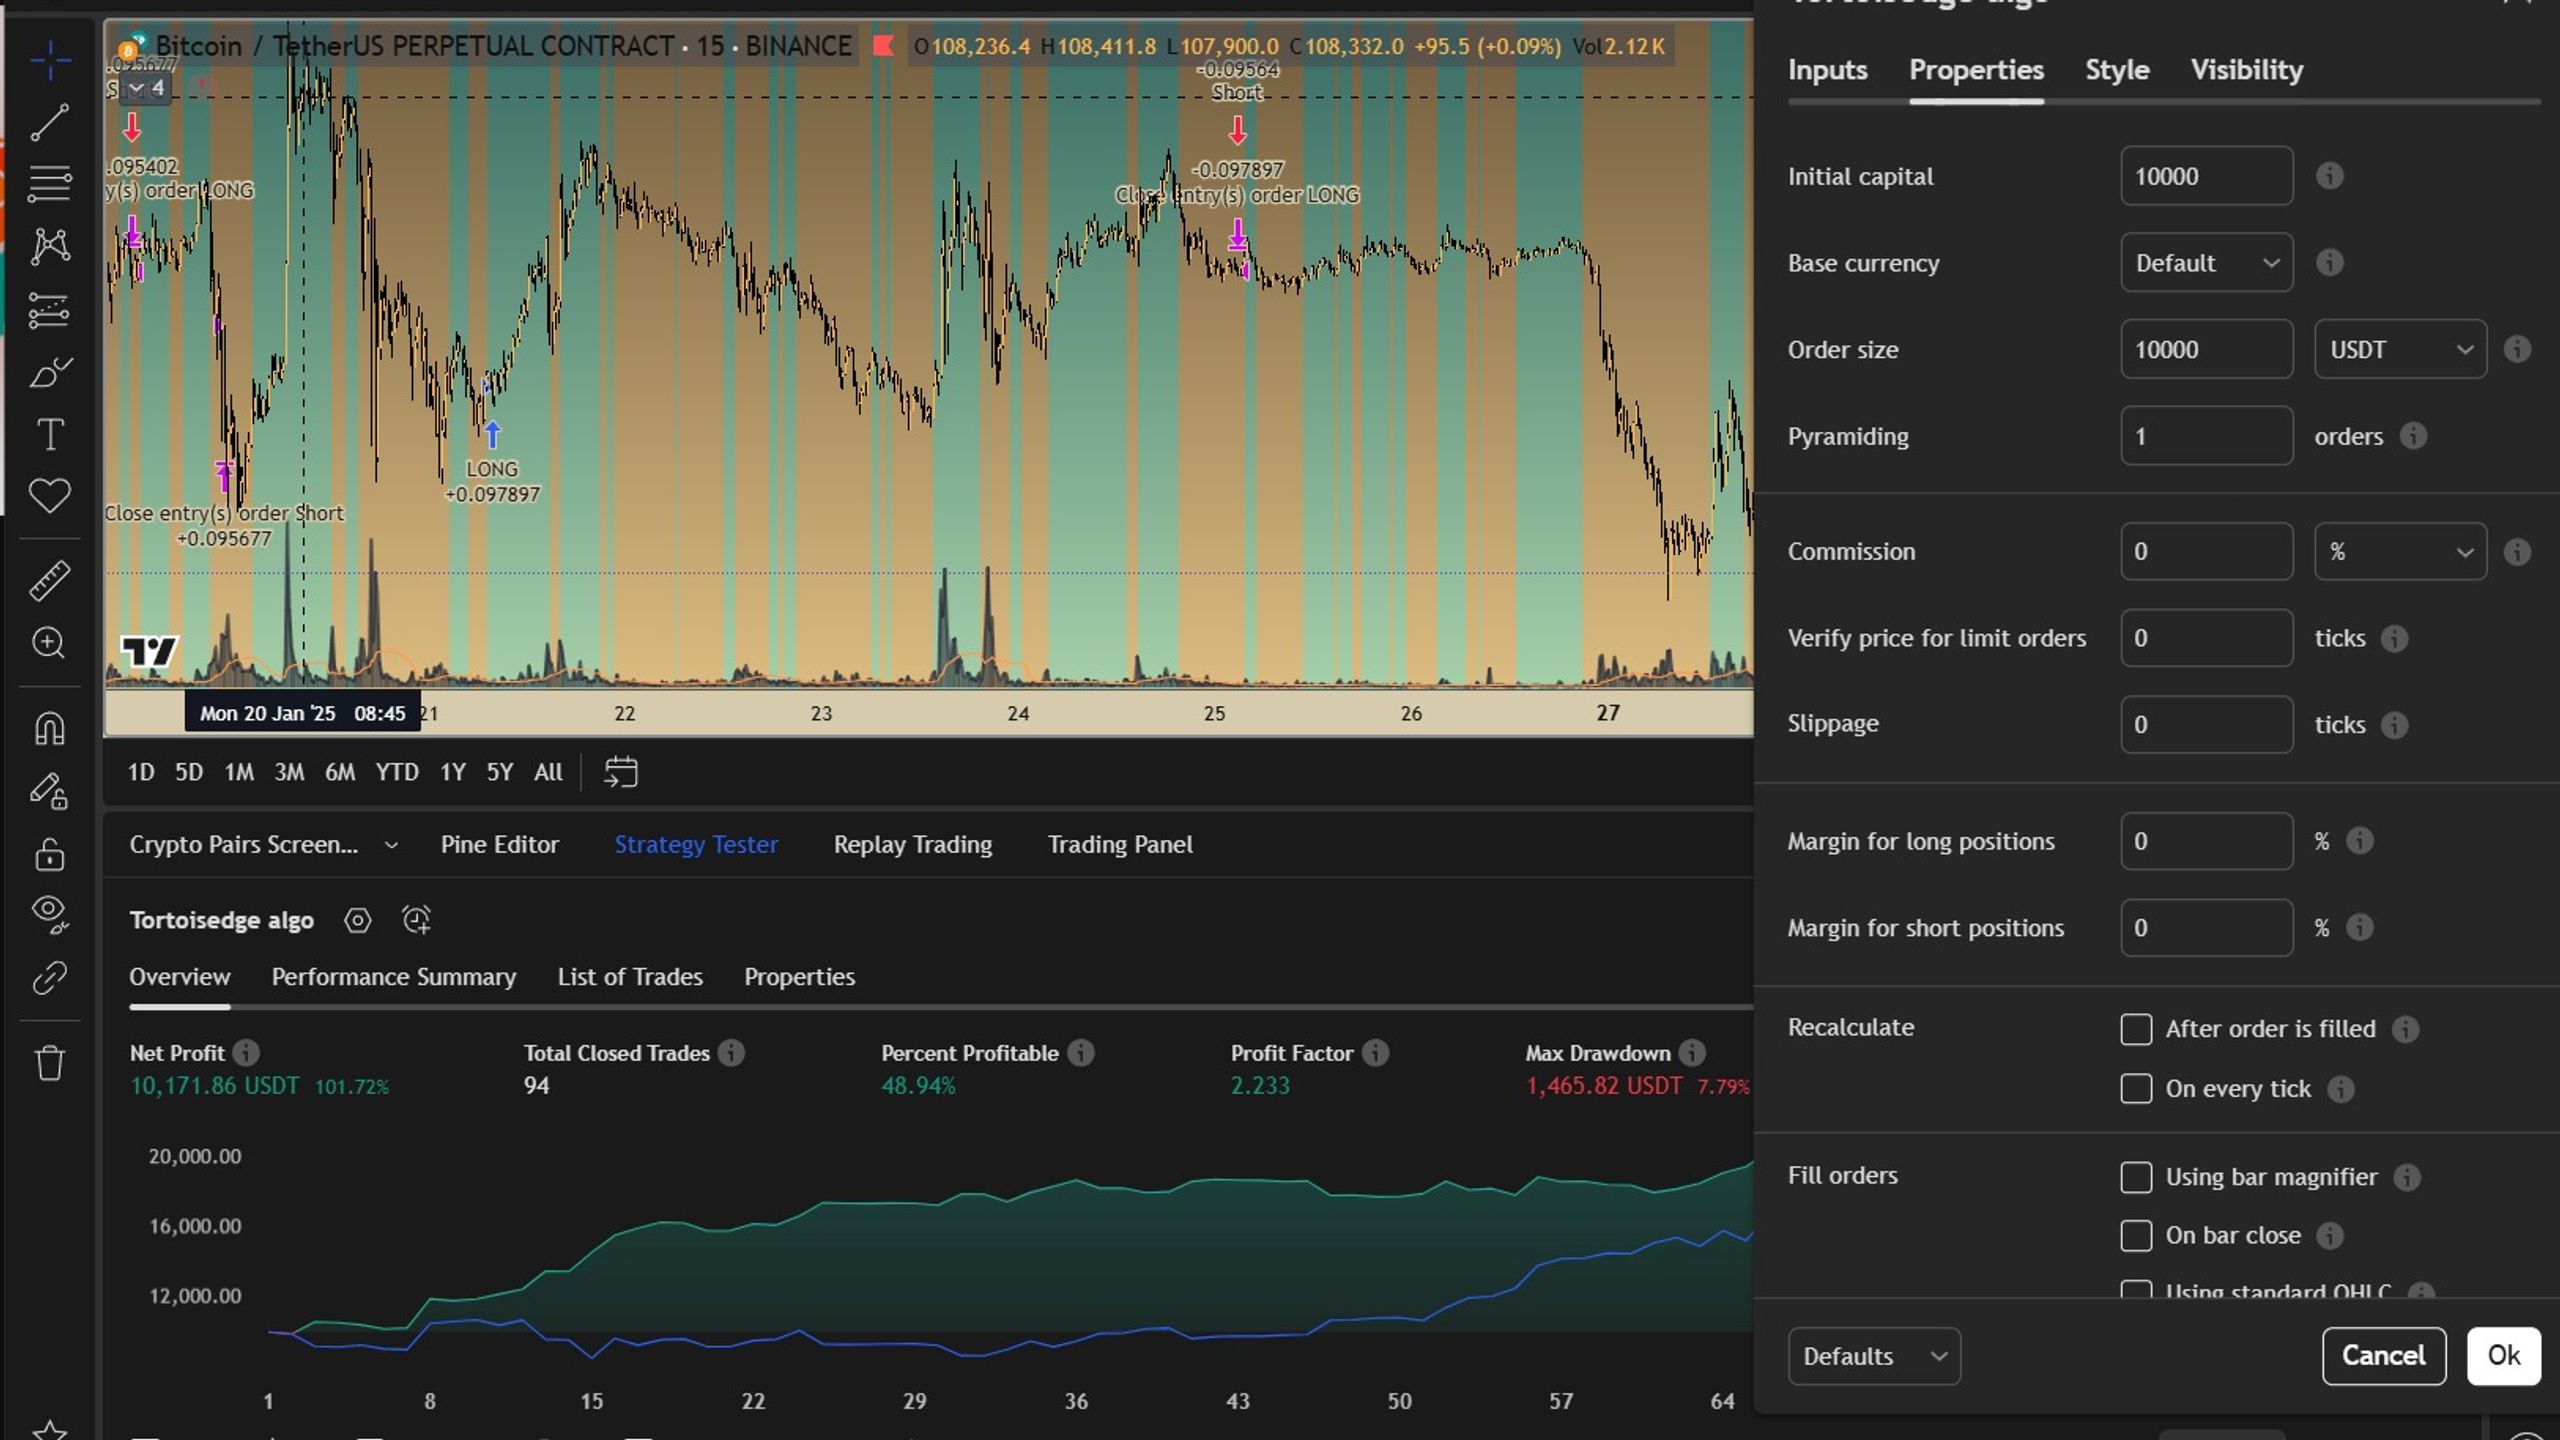The height and width of the screenshot is (1440, 2560).
Task: Click the link drawings icon
Action: 50,978
